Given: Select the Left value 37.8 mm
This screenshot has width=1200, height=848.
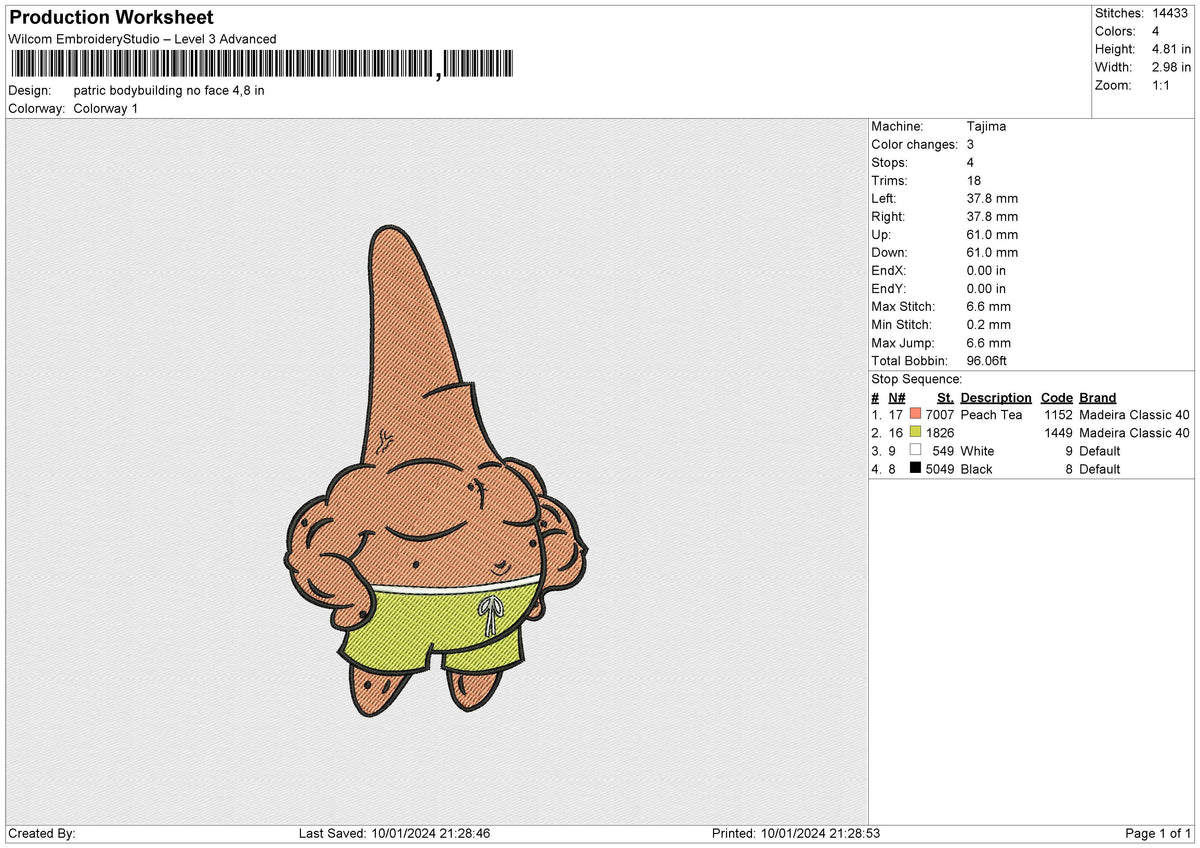Looking at the screenshot, I should pos(992,199).
